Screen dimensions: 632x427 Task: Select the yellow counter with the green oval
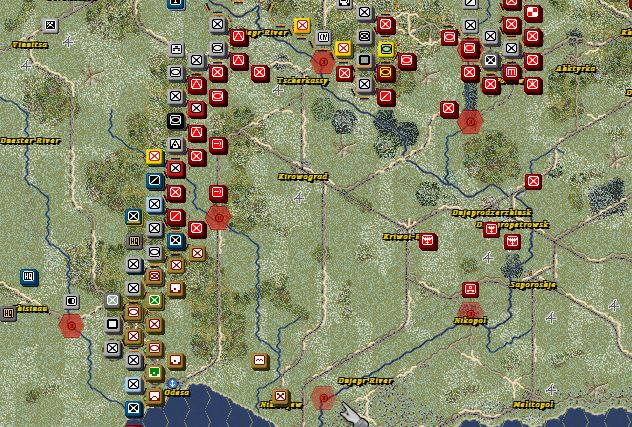click(386, 49)
